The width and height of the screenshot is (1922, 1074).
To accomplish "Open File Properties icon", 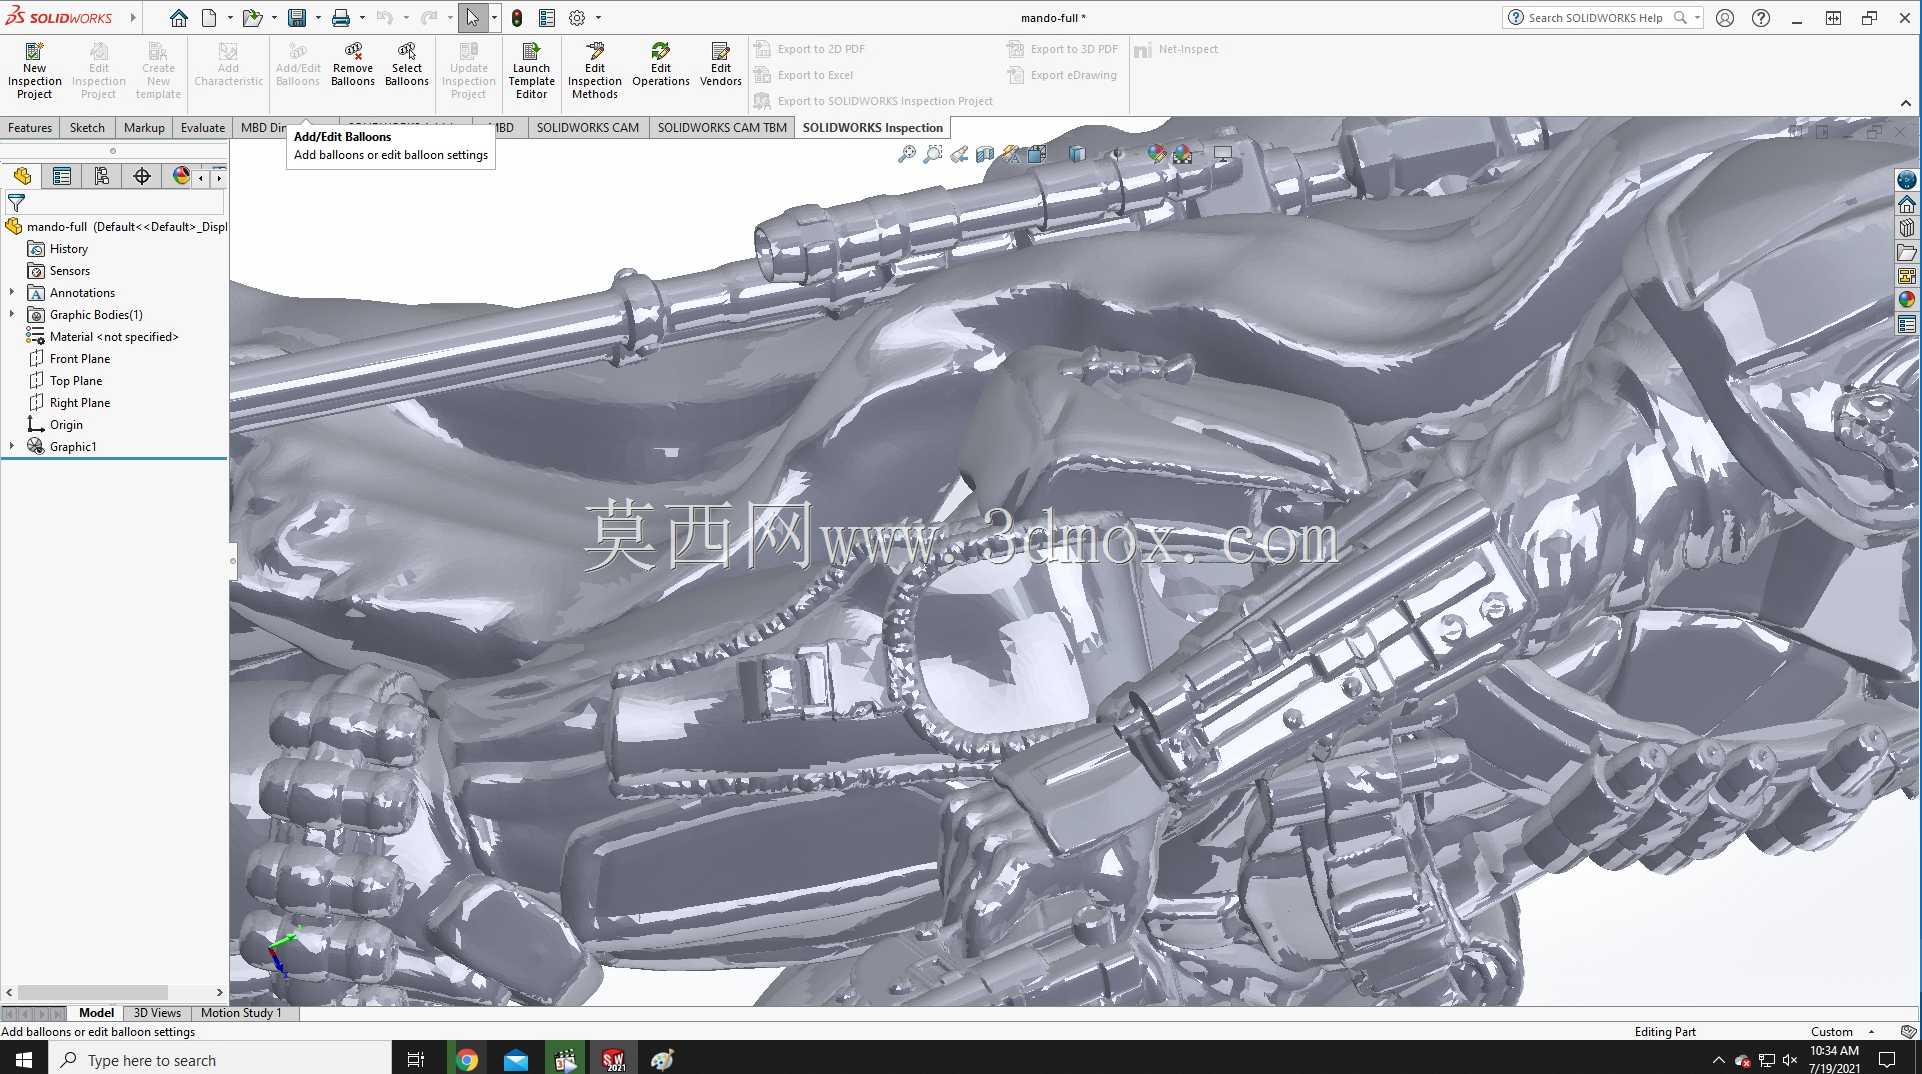I will click(547, 18).
